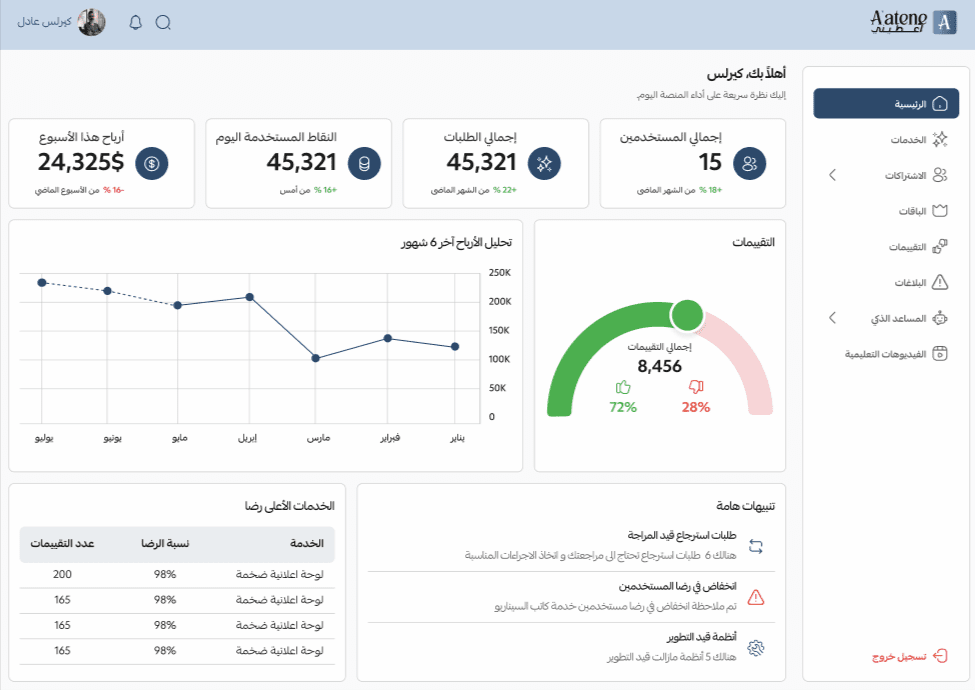Select the الفيديوهات التعليمية video icon
Image resolution: width=975 pixels, height=690 pixels.
coord(940,354)
